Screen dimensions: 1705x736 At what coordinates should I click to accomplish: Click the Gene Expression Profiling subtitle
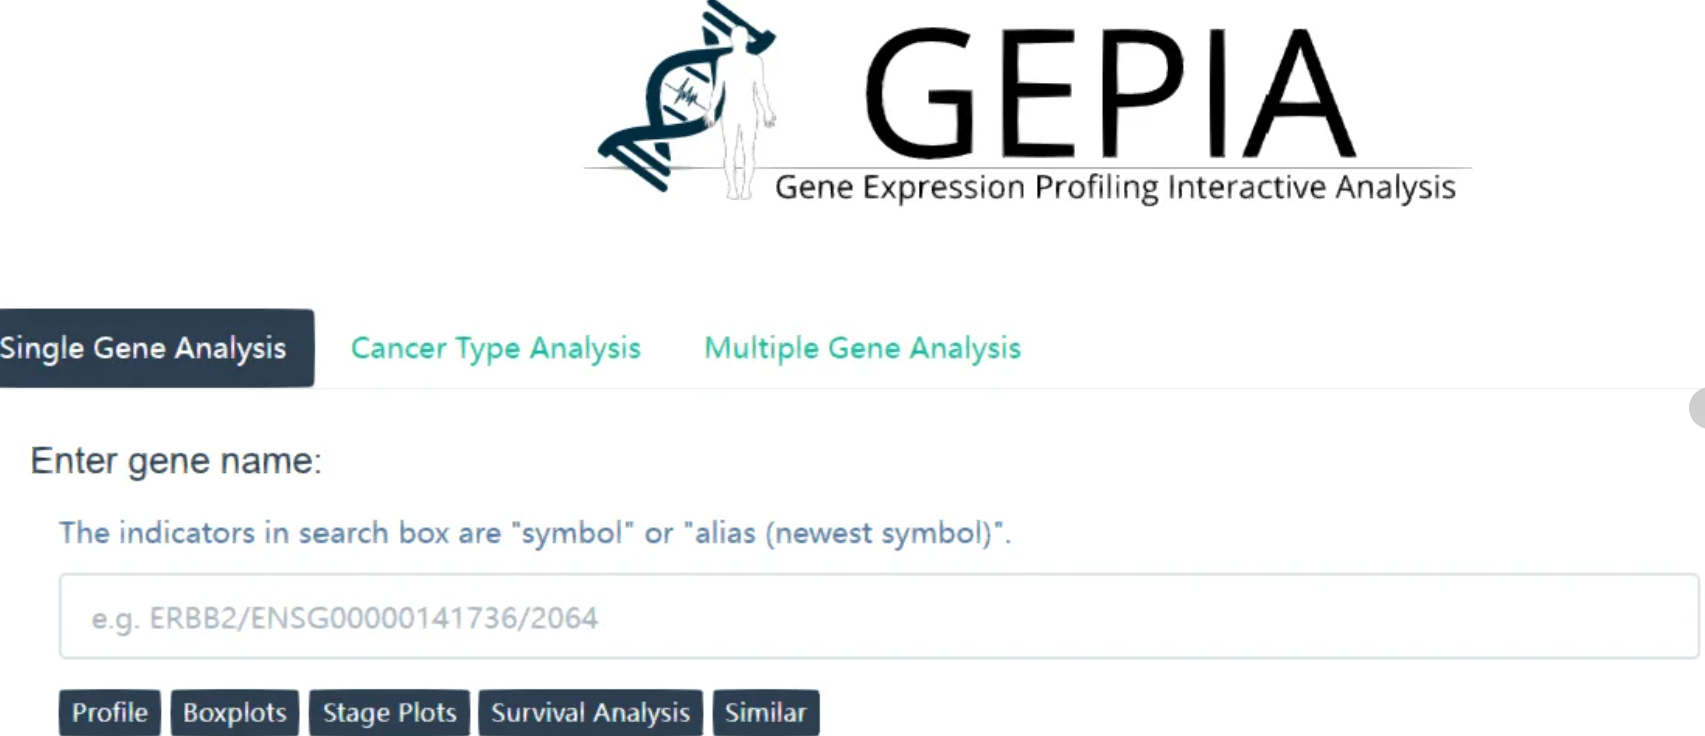point(1115,186)
